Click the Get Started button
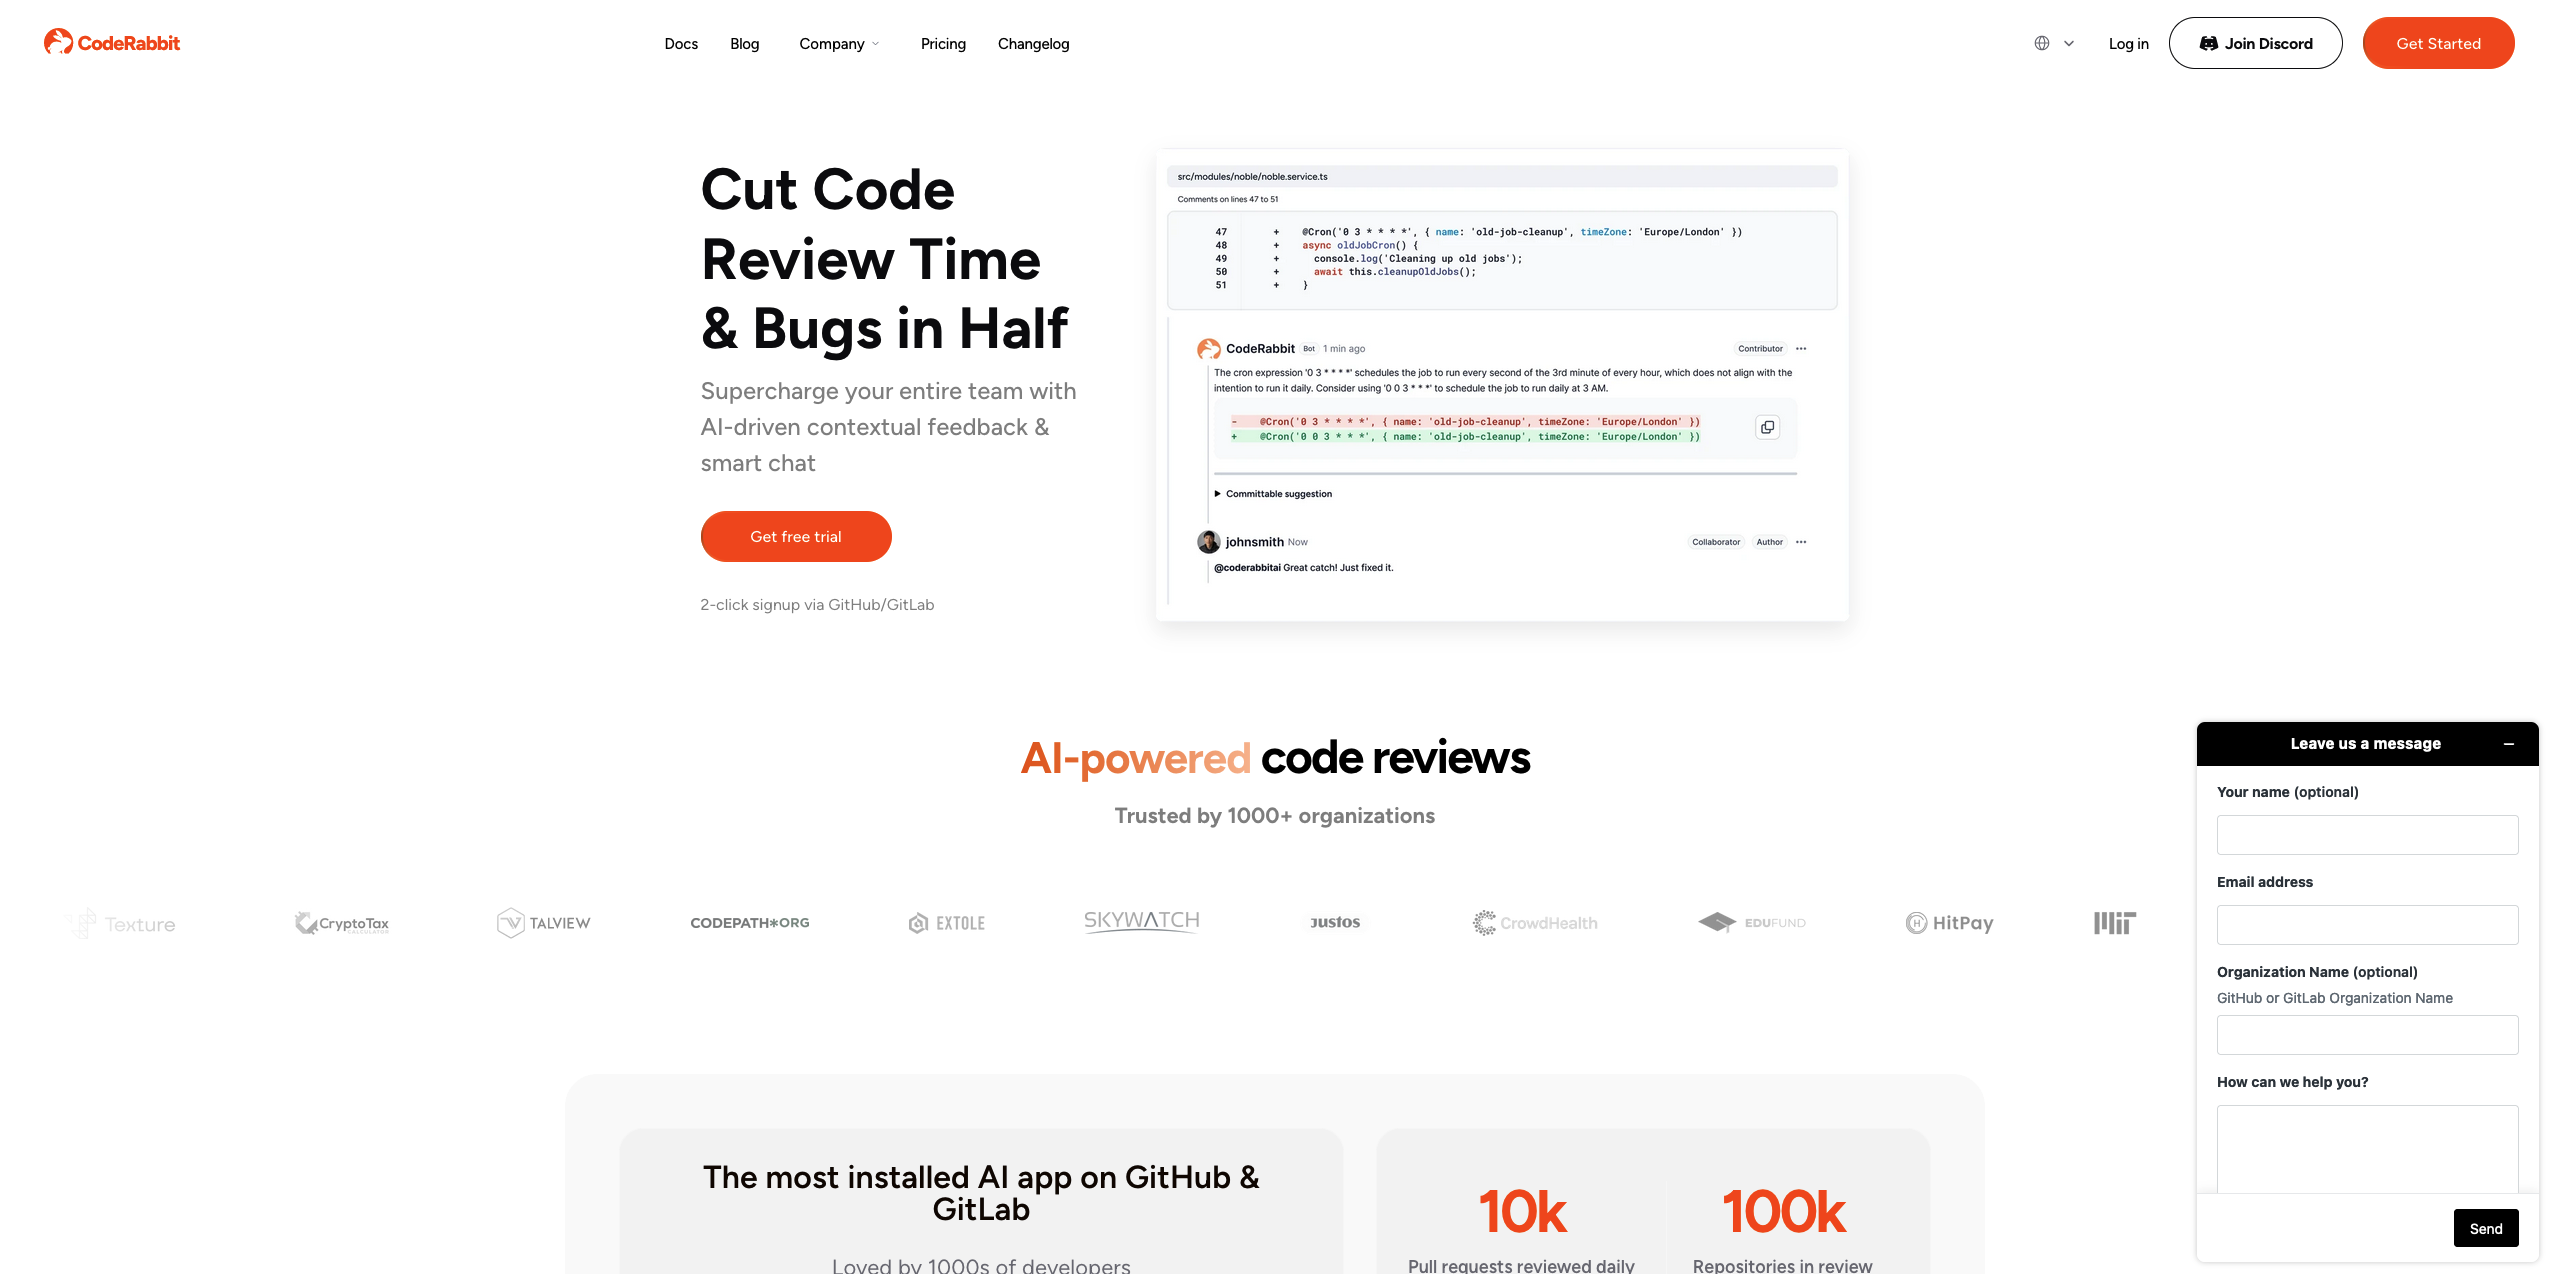 2438,42
